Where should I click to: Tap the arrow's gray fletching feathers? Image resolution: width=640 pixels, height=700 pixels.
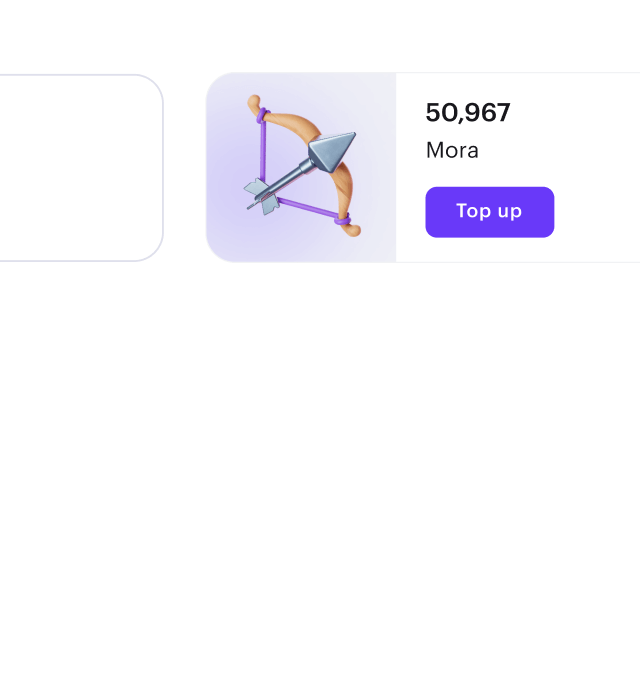[x=262, y=196]
